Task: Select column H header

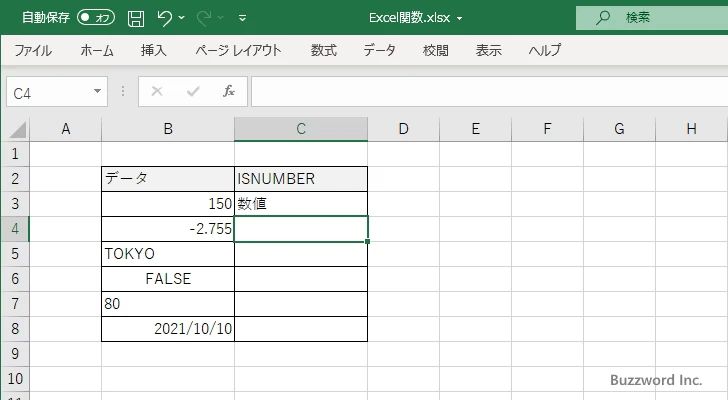Action: 691,129
